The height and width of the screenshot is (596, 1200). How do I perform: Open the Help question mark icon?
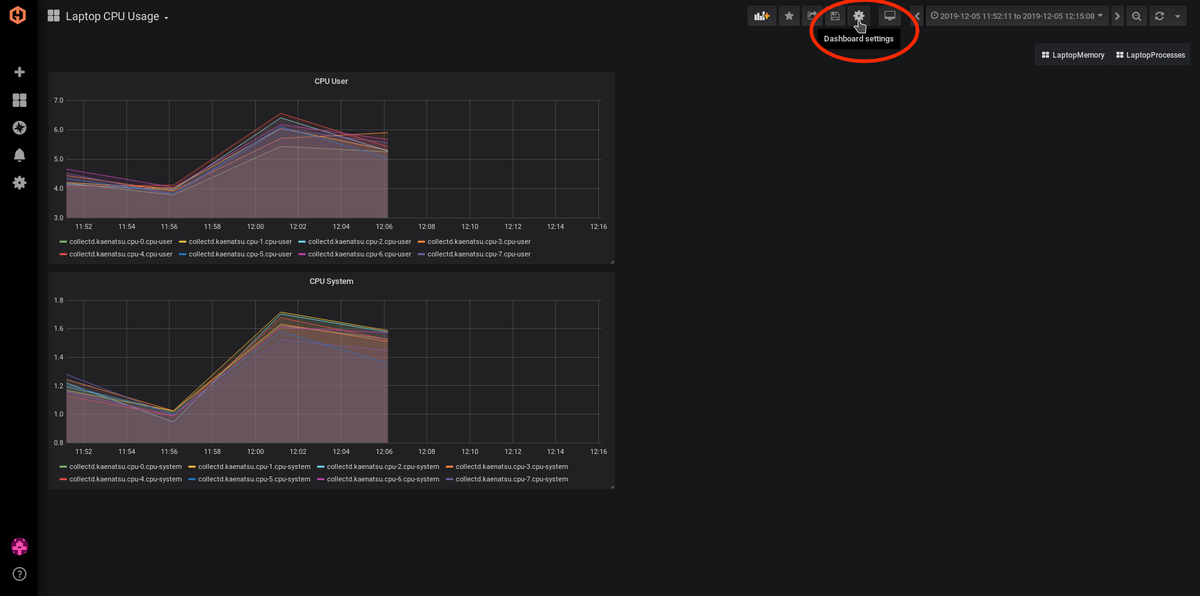pos(19,574)
